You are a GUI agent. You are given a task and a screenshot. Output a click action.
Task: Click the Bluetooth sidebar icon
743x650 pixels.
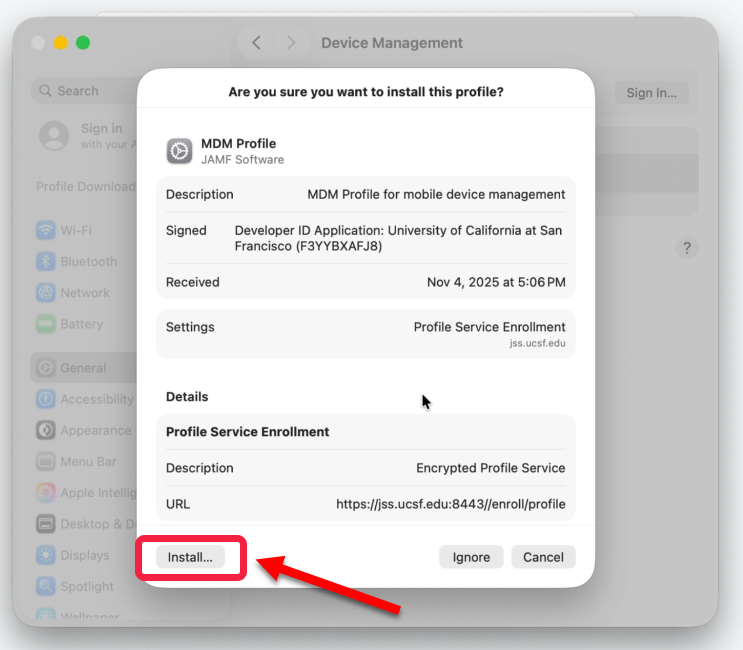pos(46,262)
